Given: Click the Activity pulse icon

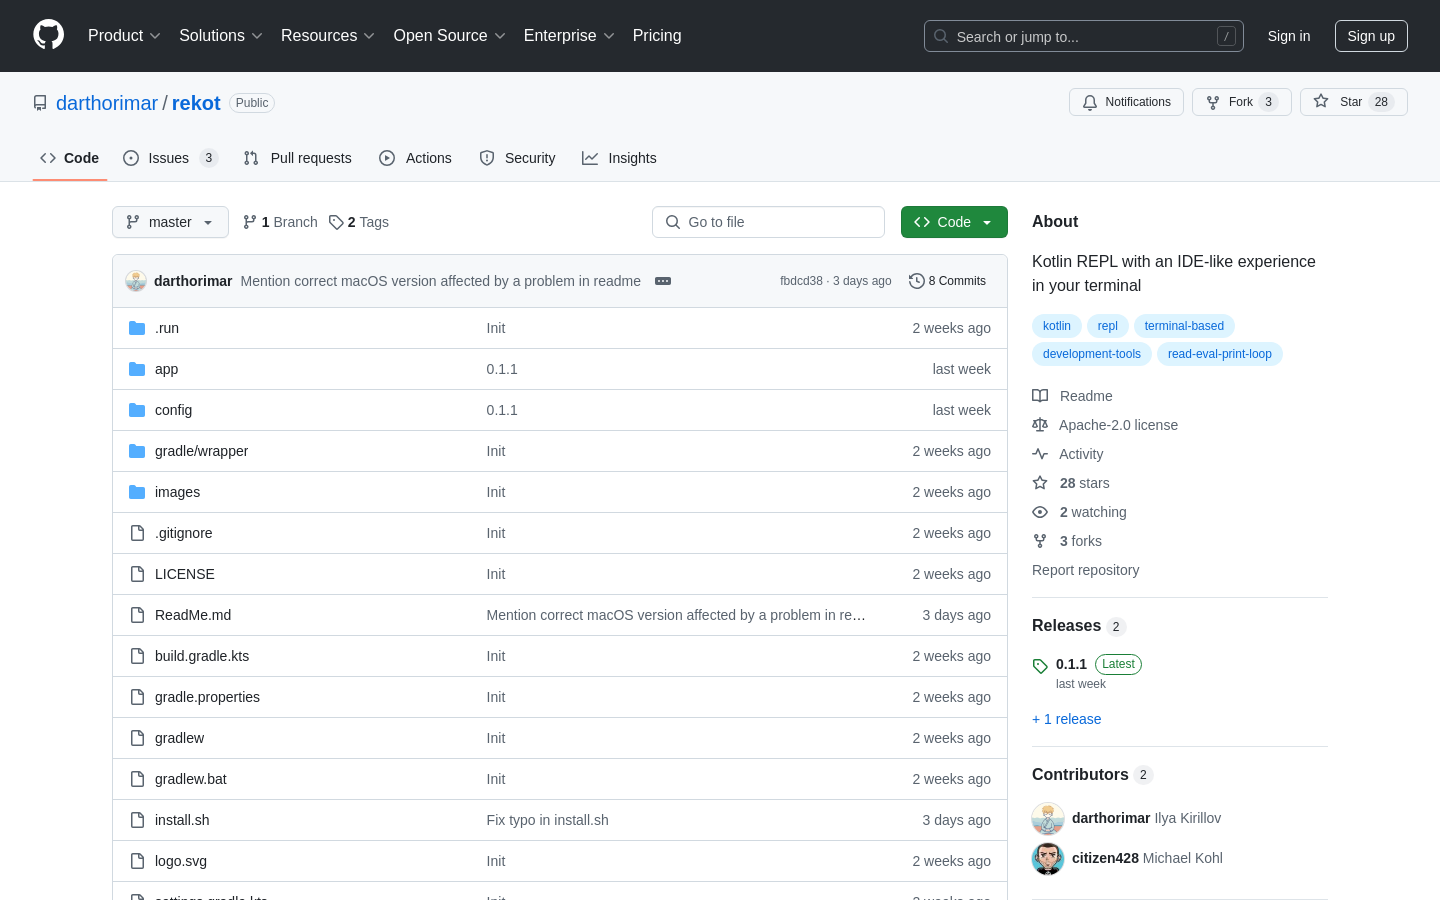Looking at the screenshot, I should pos(1040,454).
